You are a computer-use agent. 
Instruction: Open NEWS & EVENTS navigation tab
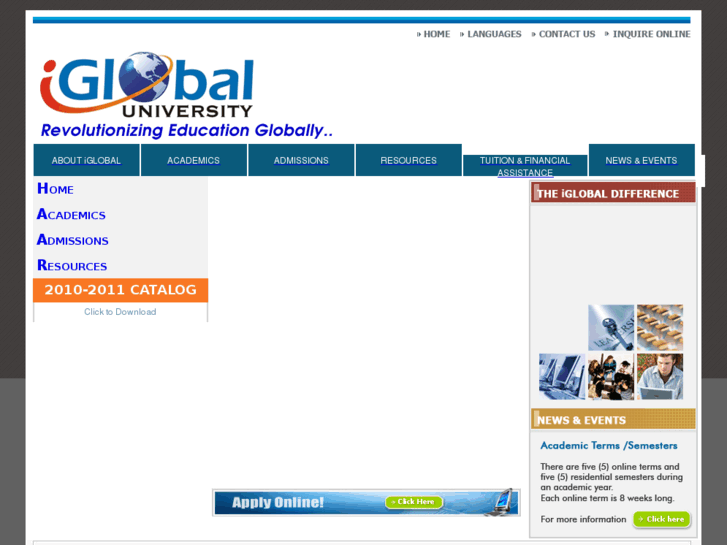click(641, 160)
